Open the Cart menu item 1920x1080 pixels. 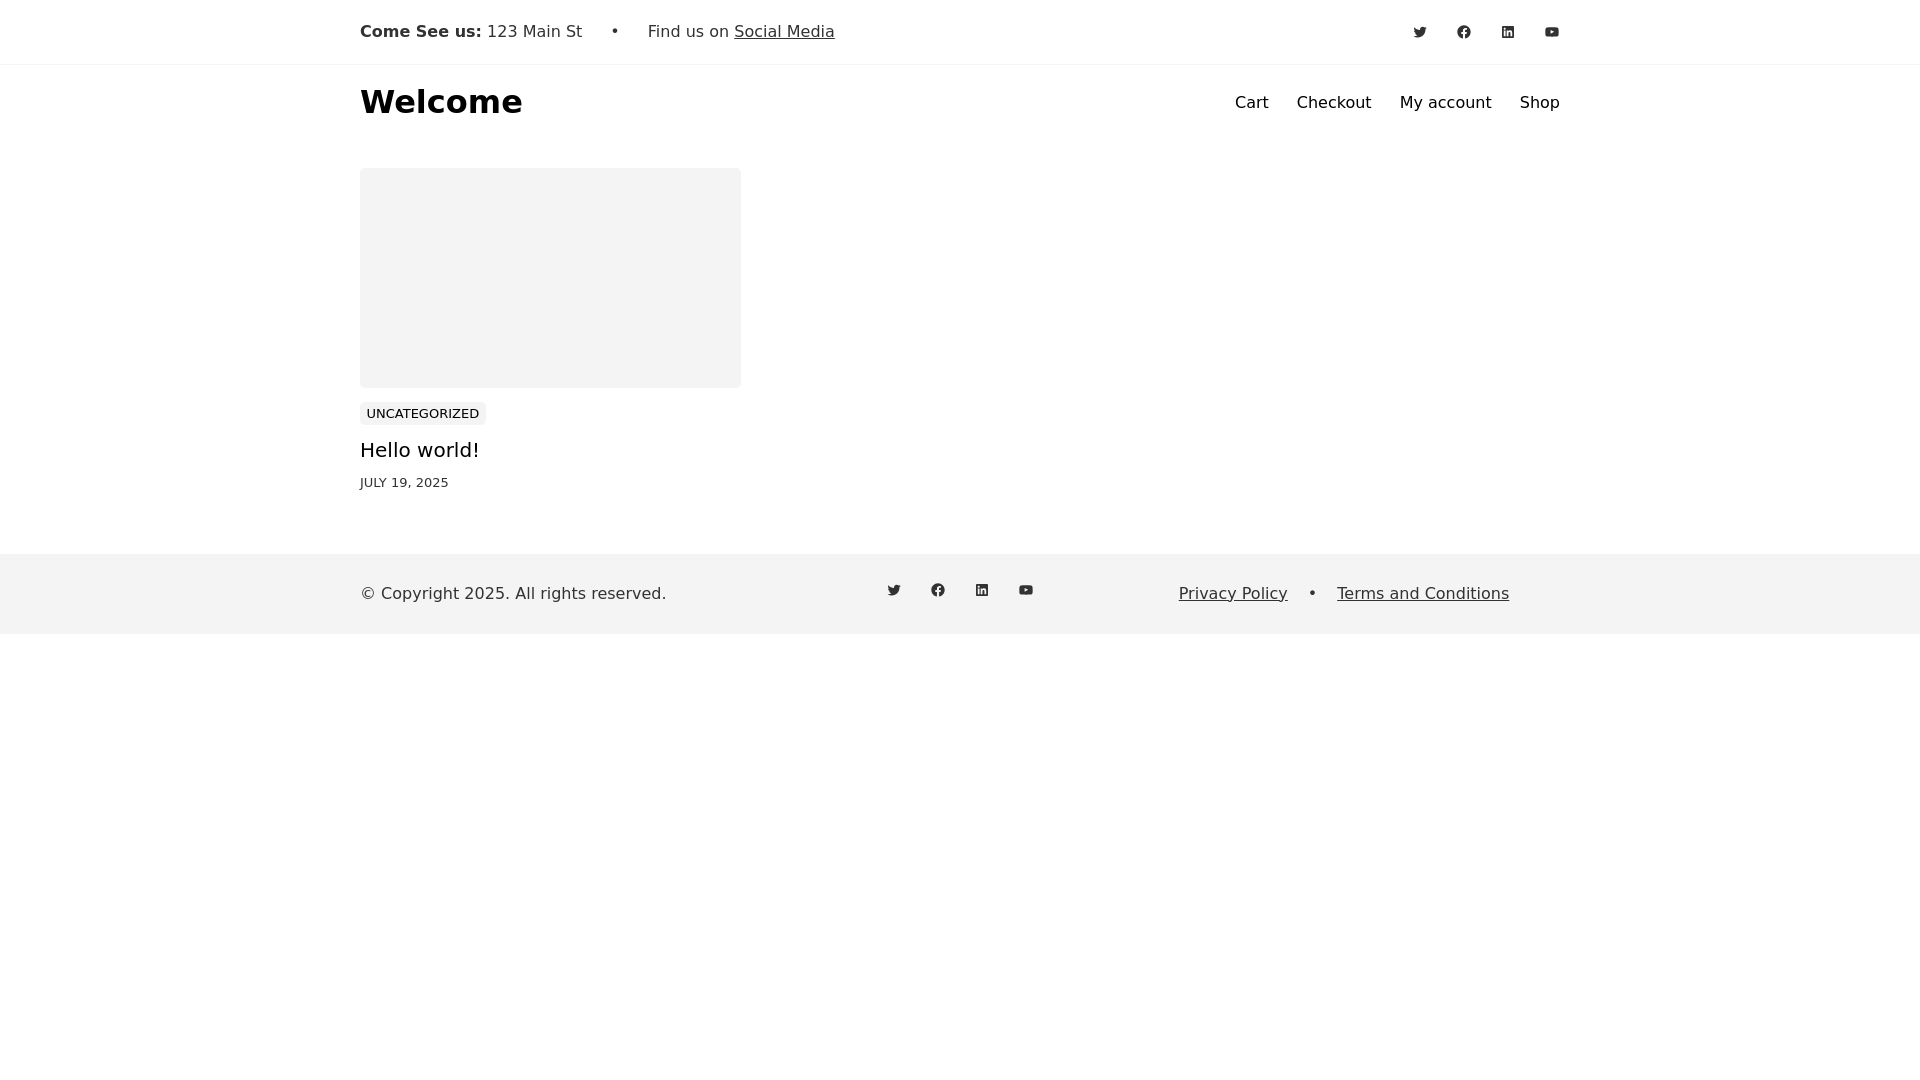pos(1251,103)
